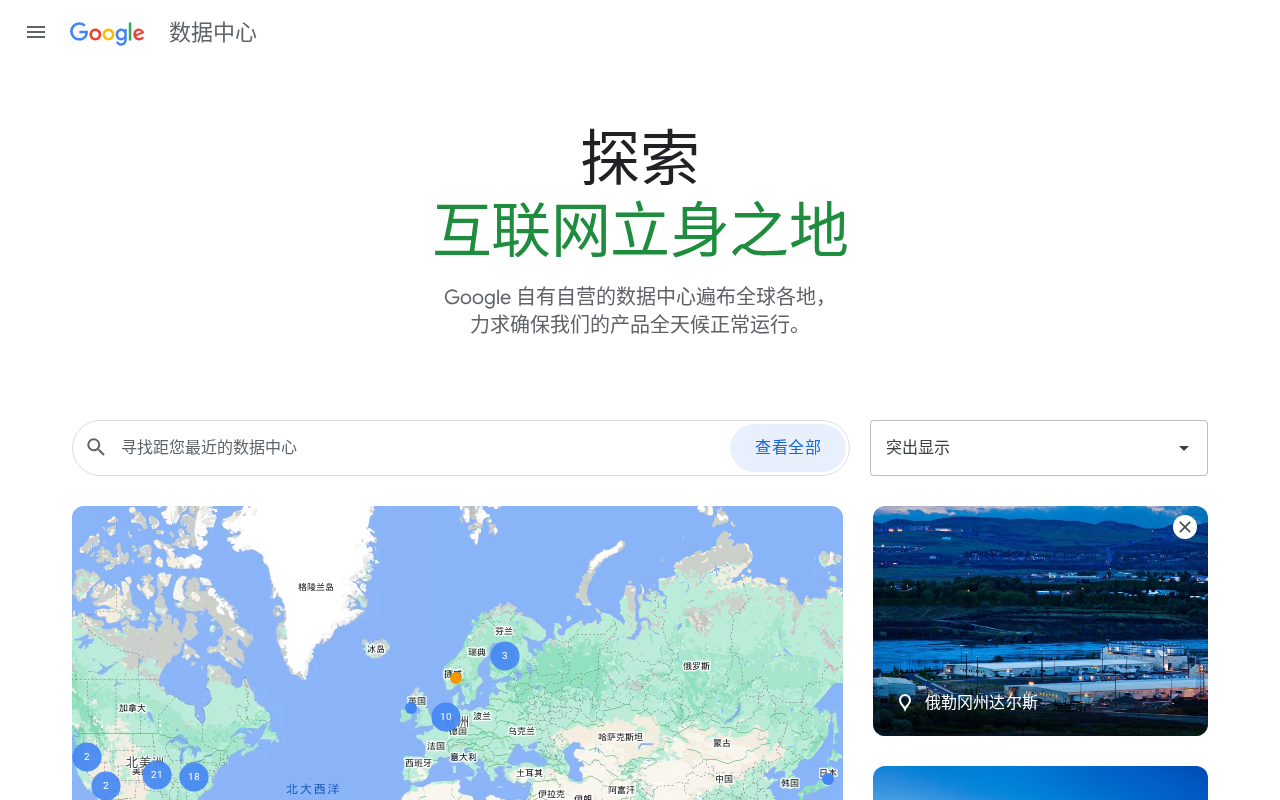The height and width of the screenshot is (800, 1280).
Task: Click the 查看全部 button
Action: 788,448
